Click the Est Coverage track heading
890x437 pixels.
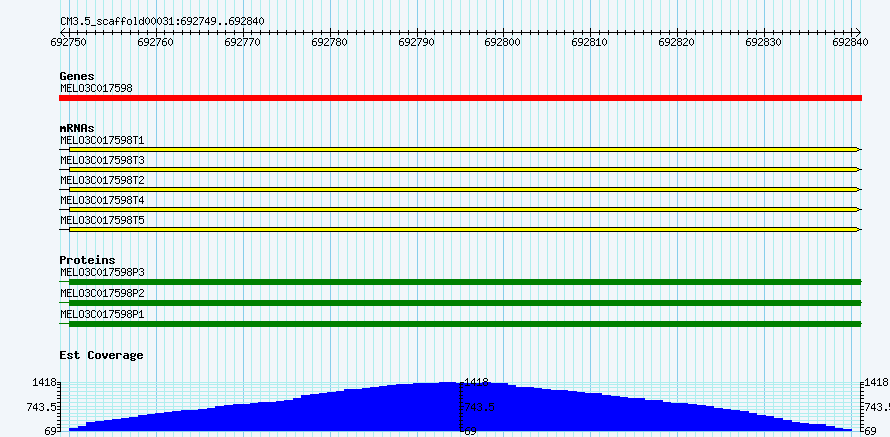(101, 355)
